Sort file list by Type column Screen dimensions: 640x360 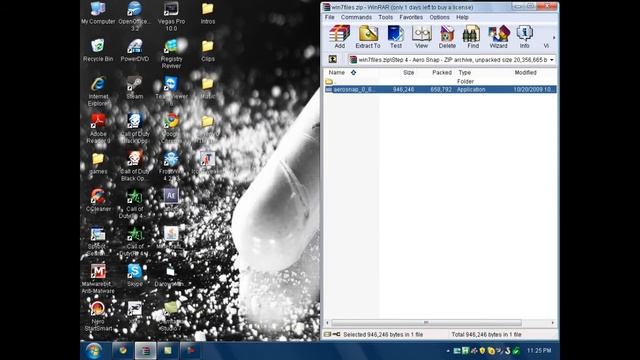coord(465,72)
